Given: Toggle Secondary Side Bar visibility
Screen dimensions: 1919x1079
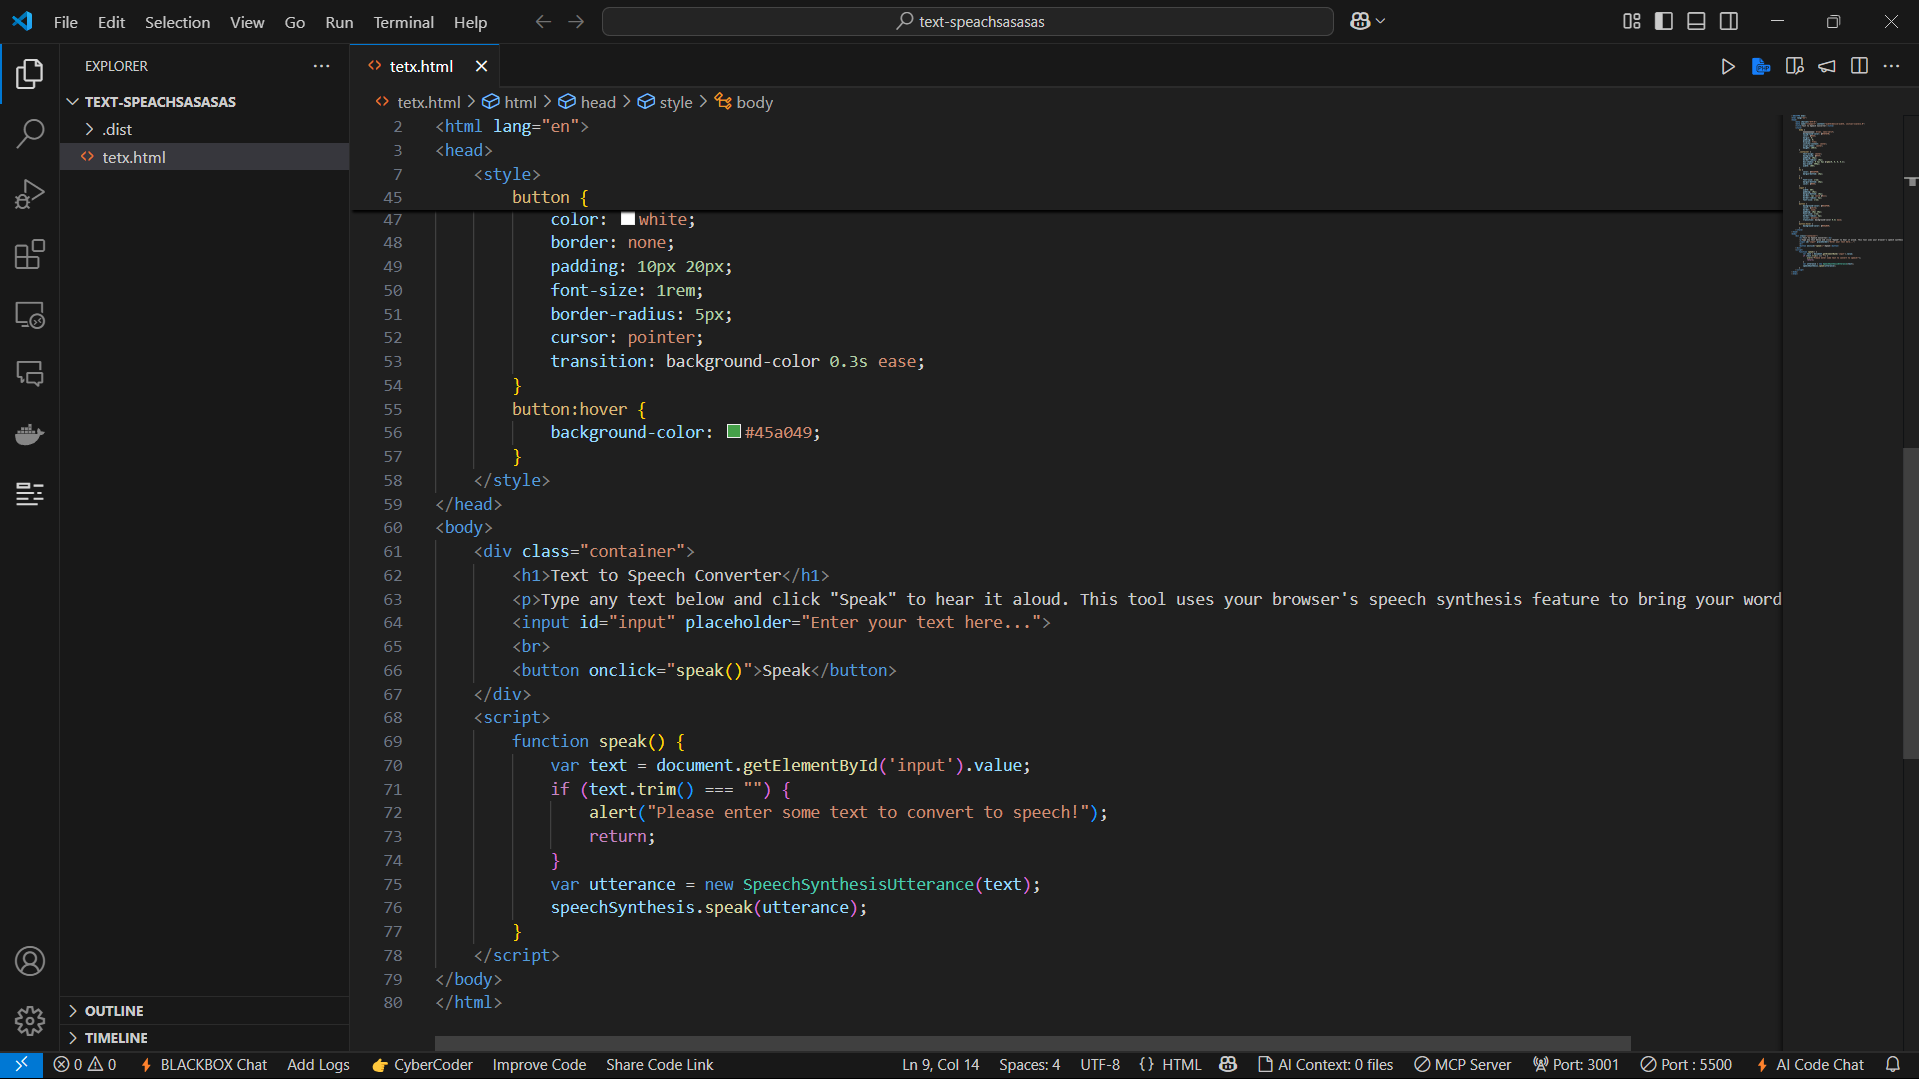Looking at the screenshot, I should pyautogui.click(x=1728, y=21).
